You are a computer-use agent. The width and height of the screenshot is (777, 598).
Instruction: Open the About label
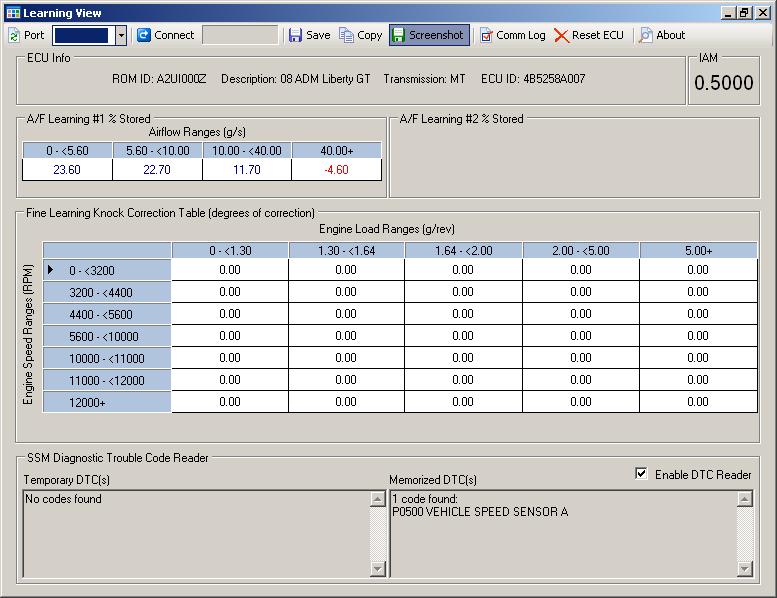tap(670, 35)
